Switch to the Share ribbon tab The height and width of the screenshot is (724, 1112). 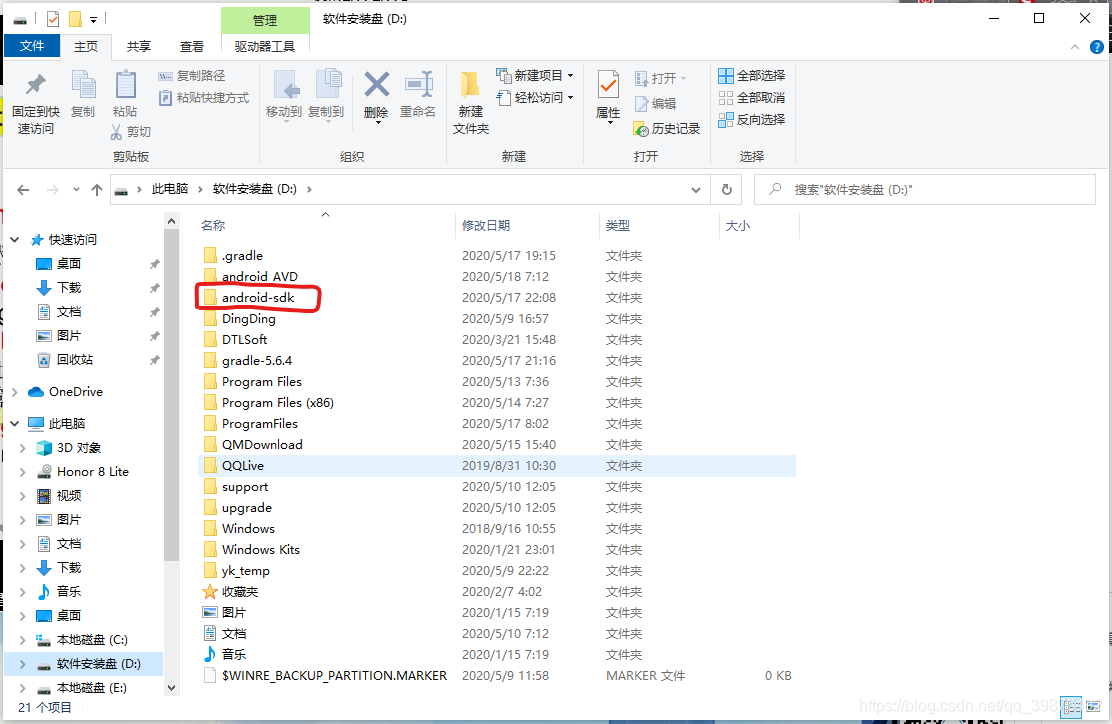[139, 46]
